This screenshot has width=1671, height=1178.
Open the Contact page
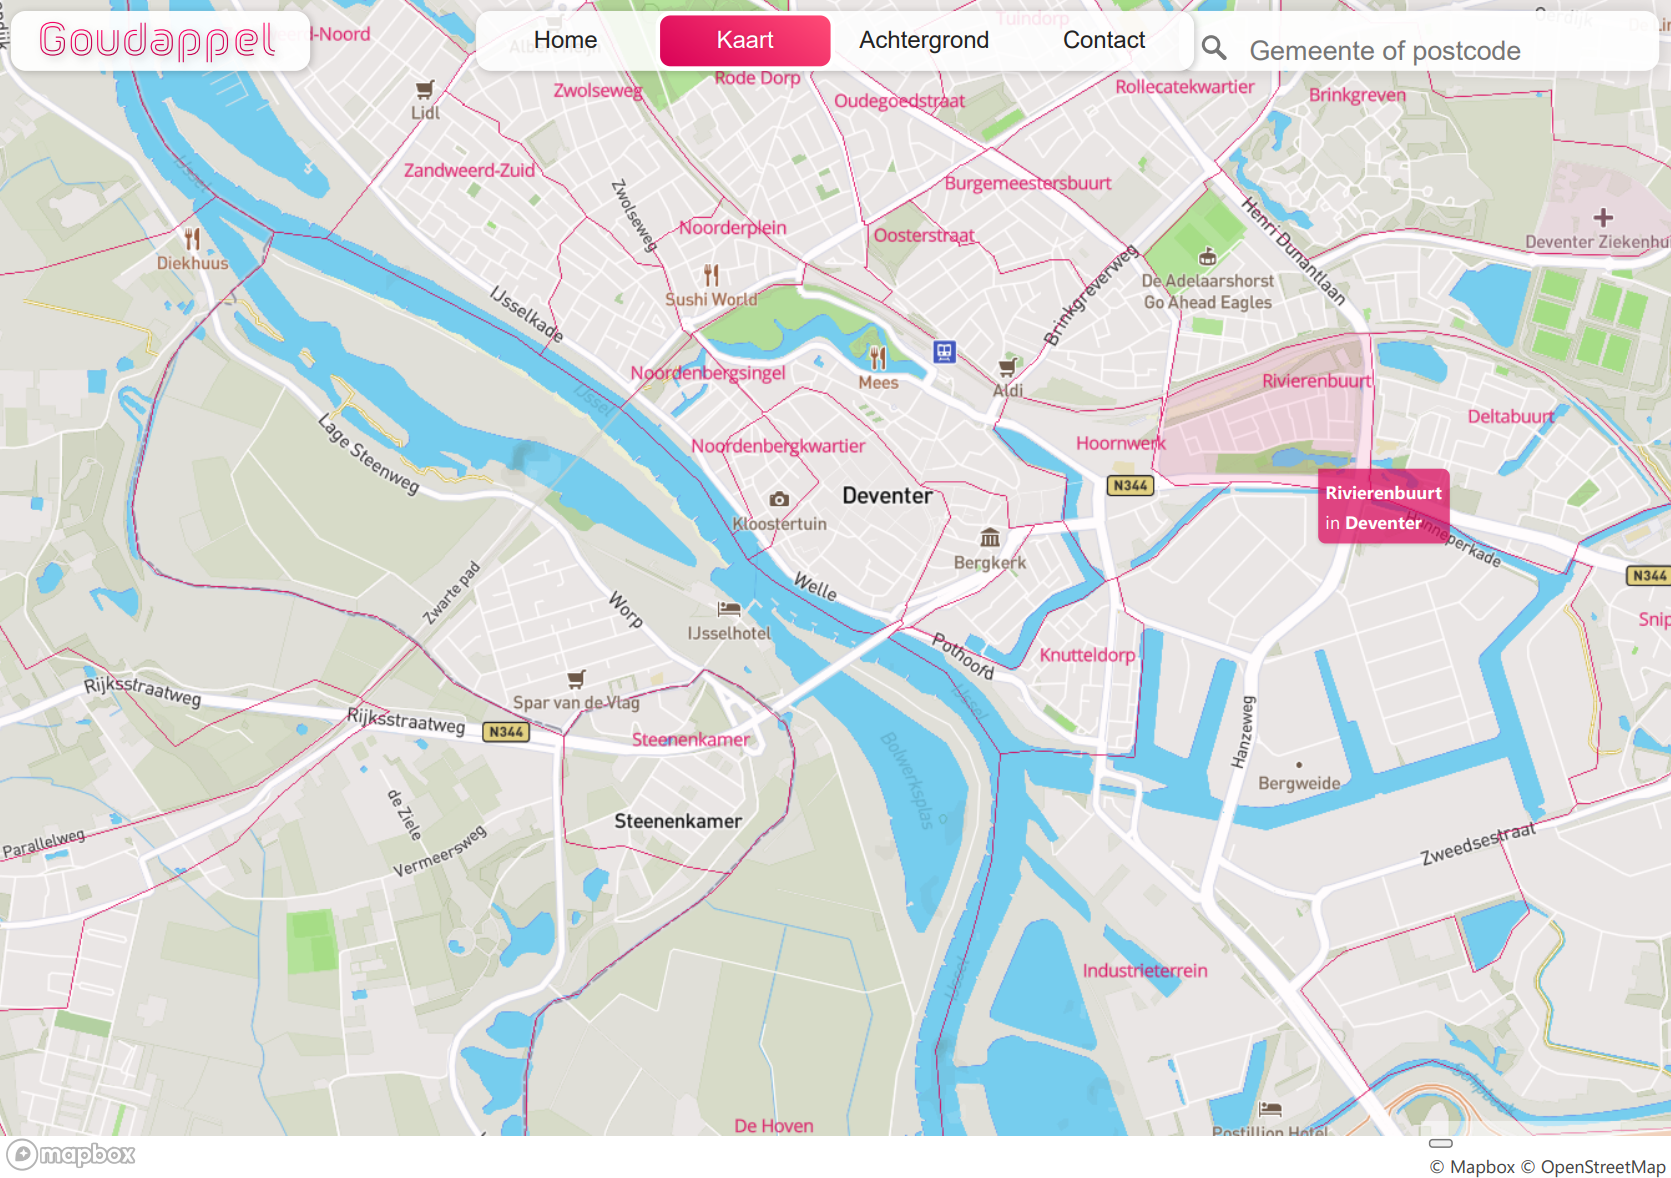(x=1103, y=40)
